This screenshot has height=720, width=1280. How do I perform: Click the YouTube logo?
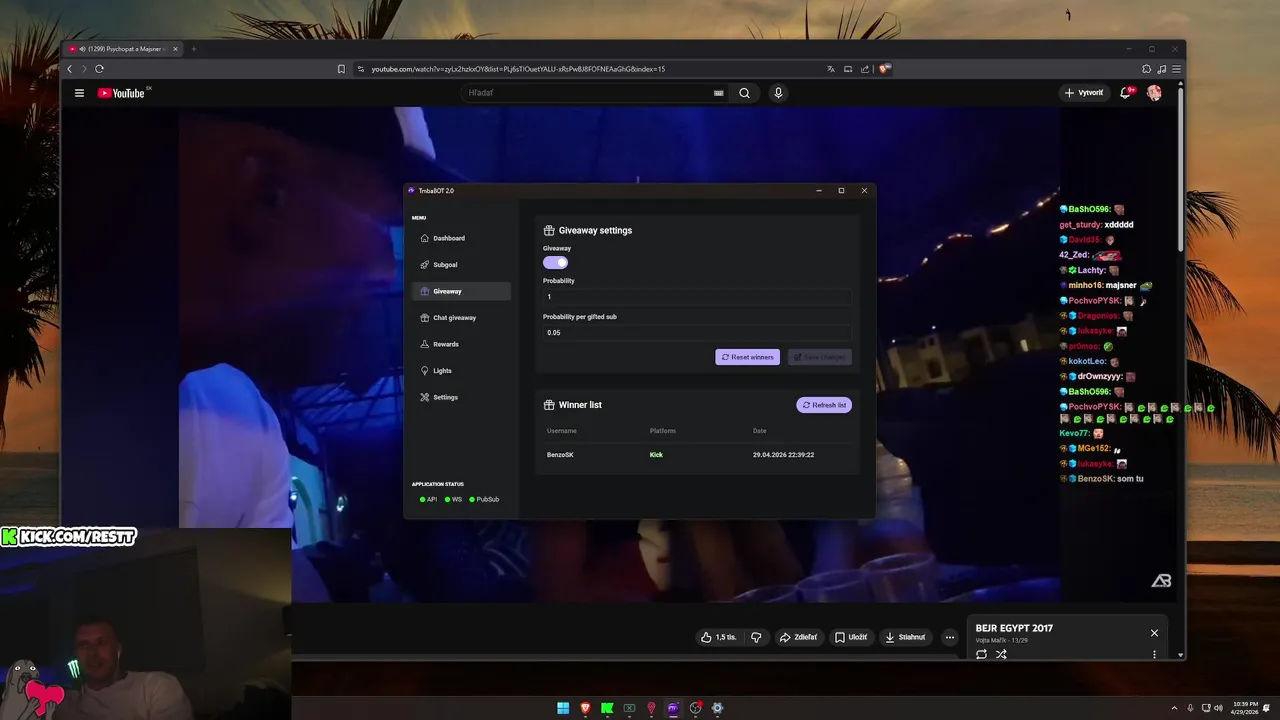click(122, 93)
